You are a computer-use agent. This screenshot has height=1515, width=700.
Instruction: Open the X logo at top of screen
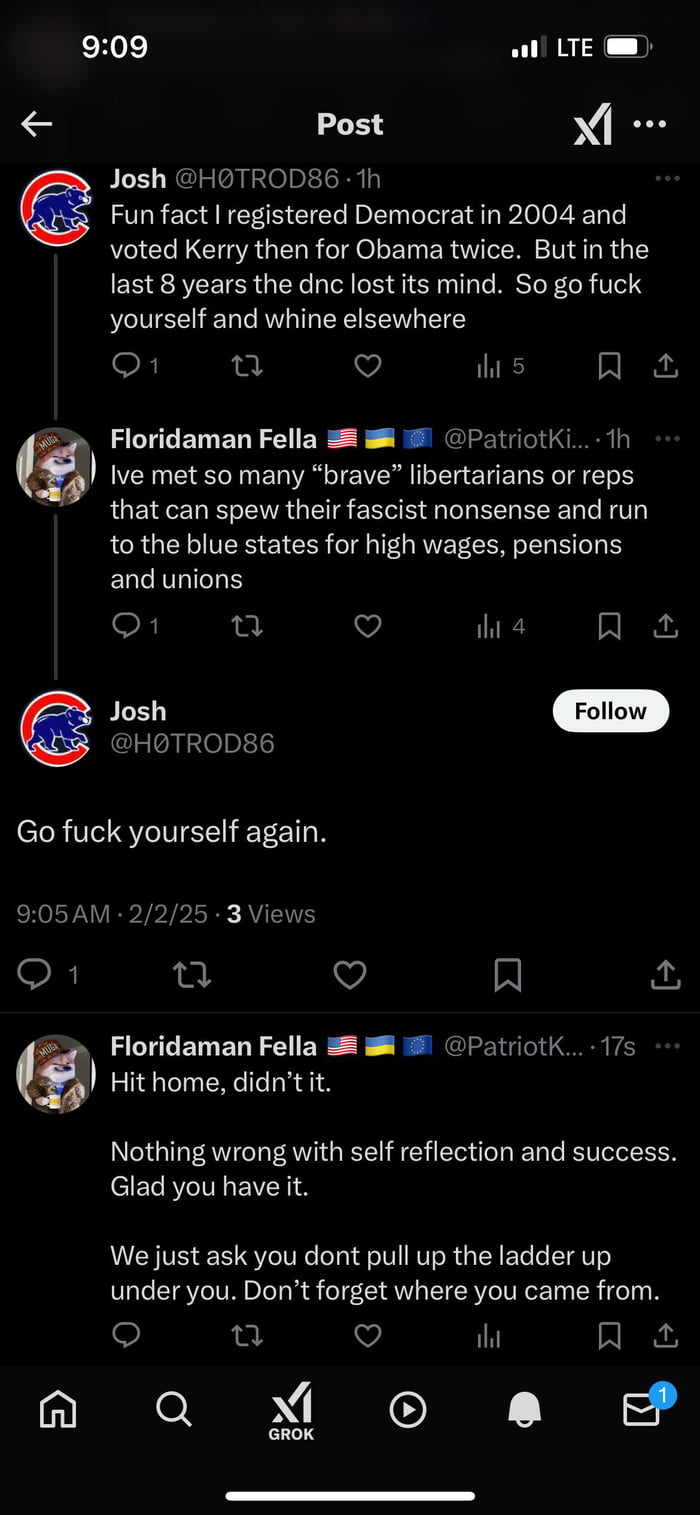coord(592,123)
